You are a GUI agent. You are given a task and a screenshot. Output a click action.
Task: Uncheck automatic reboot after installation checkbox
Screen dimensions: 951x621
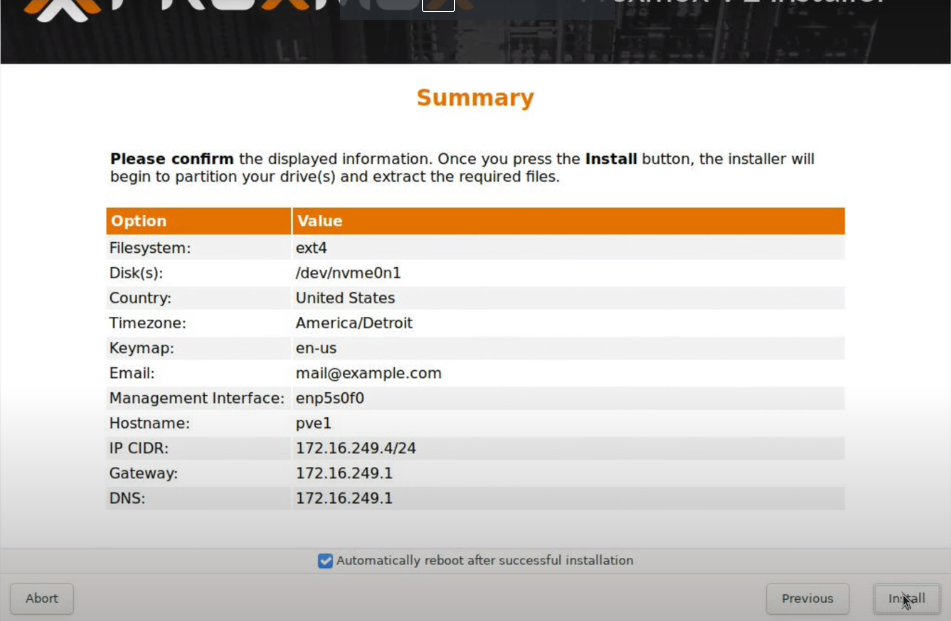pos(325,561)
